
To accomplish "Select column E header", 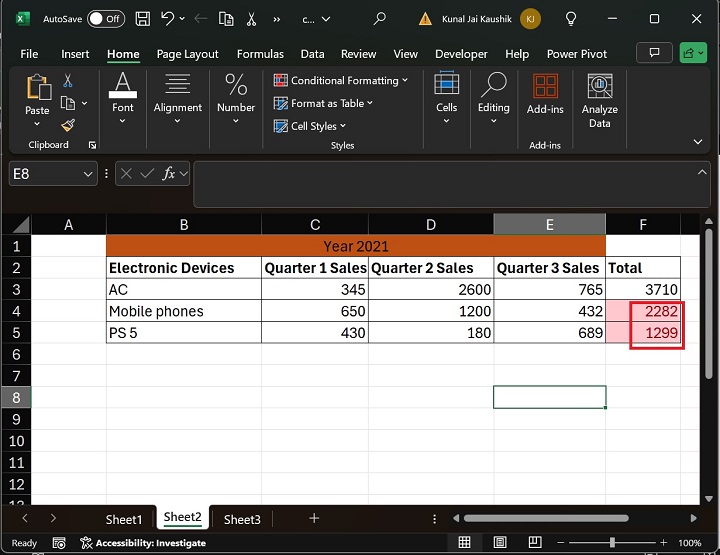I will point(550,224).
